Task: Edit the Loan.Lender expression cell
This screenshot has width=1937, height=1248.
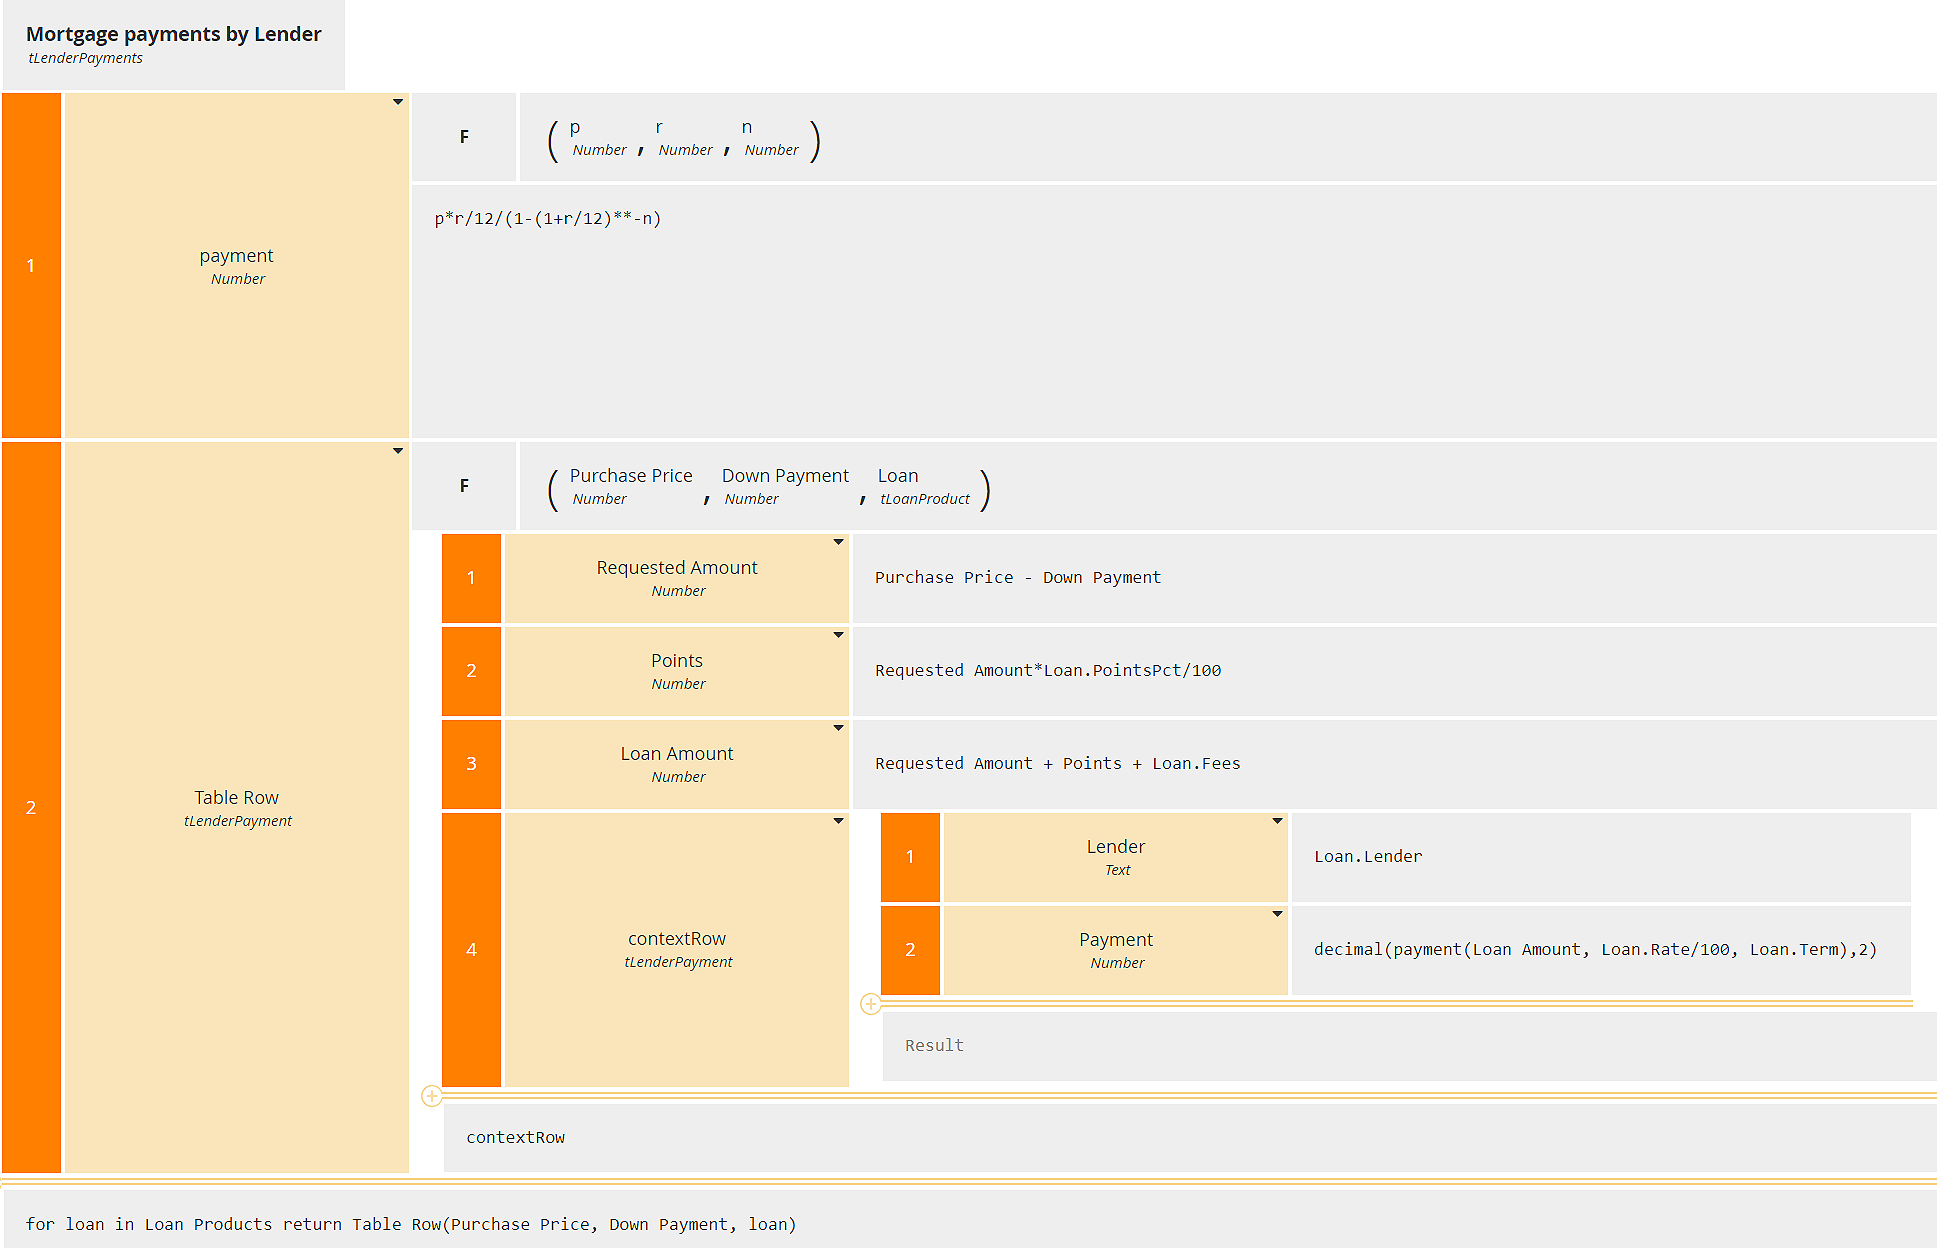Action: pyautogui.click(x=1368, y=857)
